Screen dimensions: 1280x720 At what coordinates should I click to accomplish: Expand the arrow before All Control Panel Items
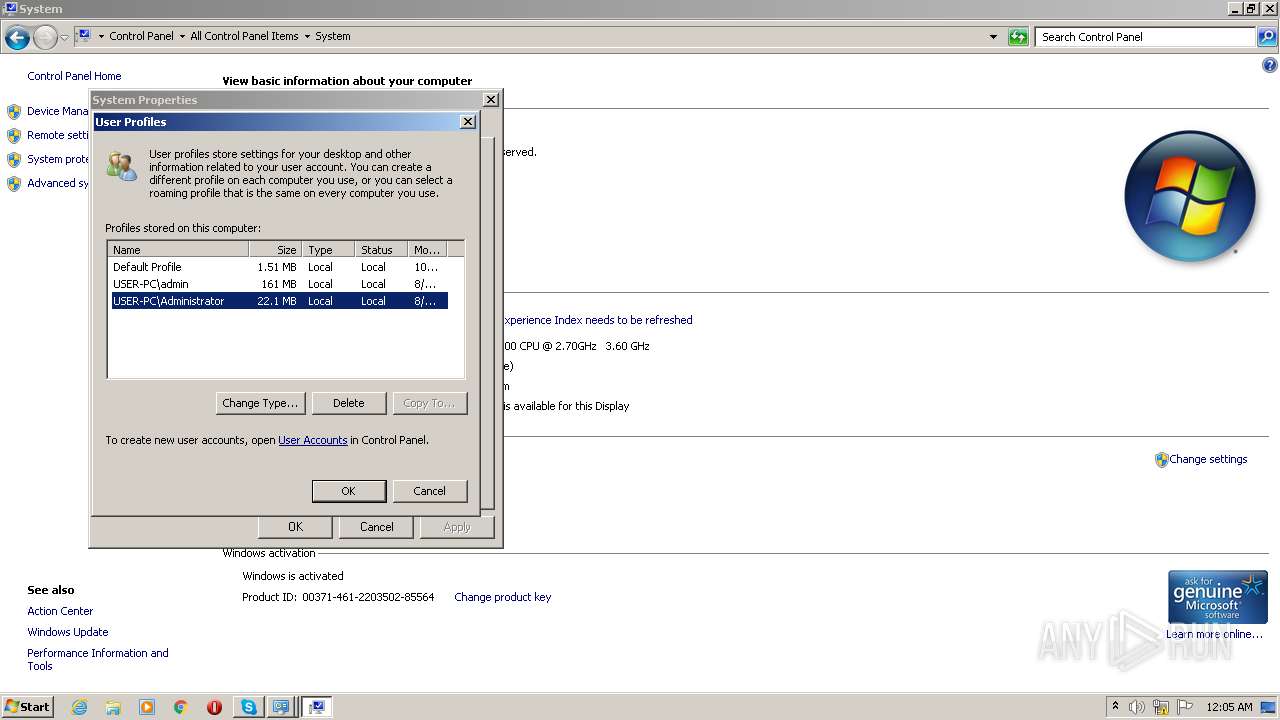[x=182, y=36]
